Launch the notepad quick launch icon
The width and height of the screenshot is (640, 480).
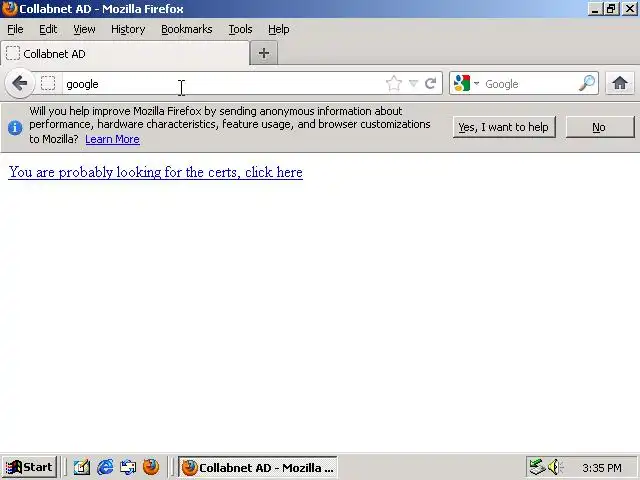click(82, 467)
